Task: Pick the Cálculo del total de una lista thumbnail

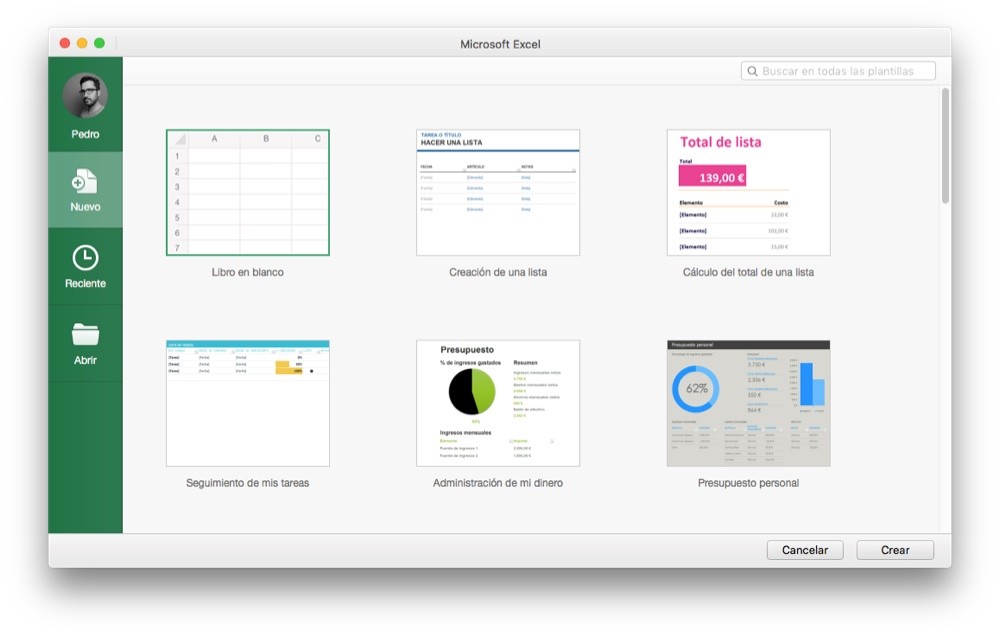Action: [x=748, y=193]
